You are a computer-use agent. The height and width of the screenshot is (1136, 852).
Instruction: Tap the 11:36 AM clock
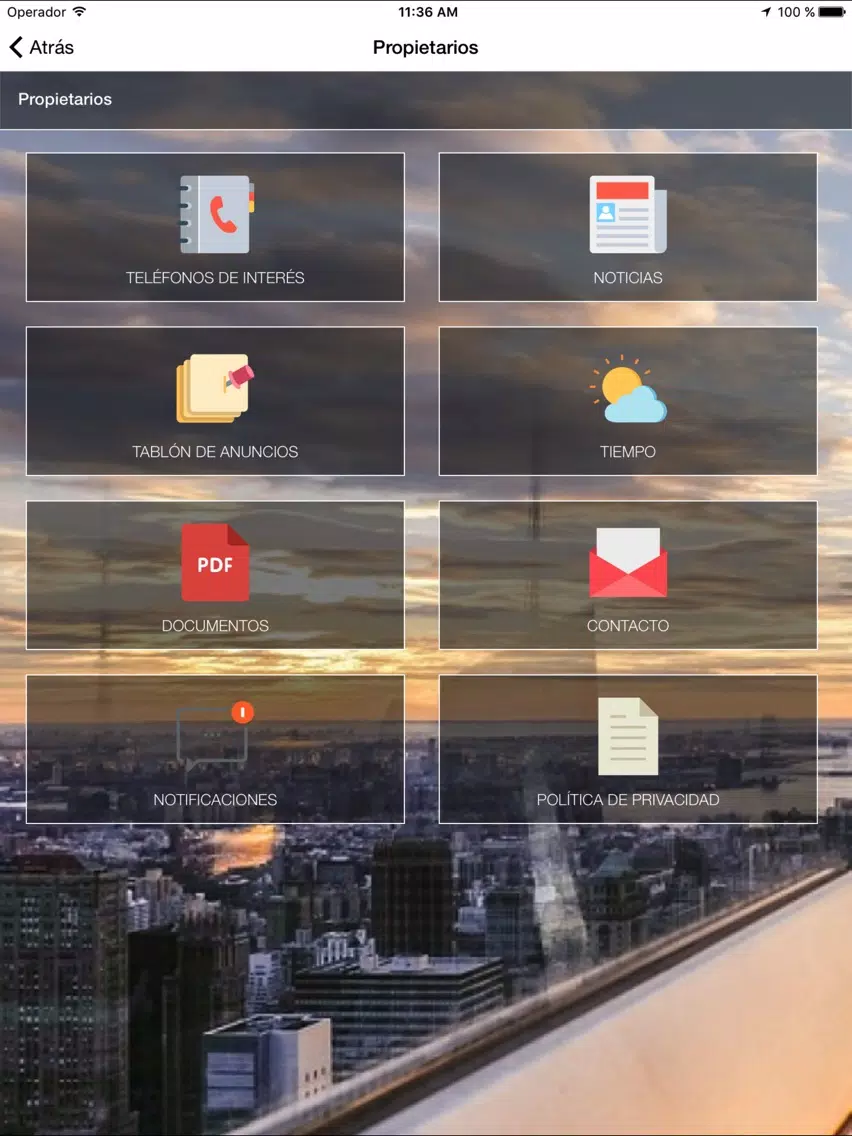click(x=427, y=12)
